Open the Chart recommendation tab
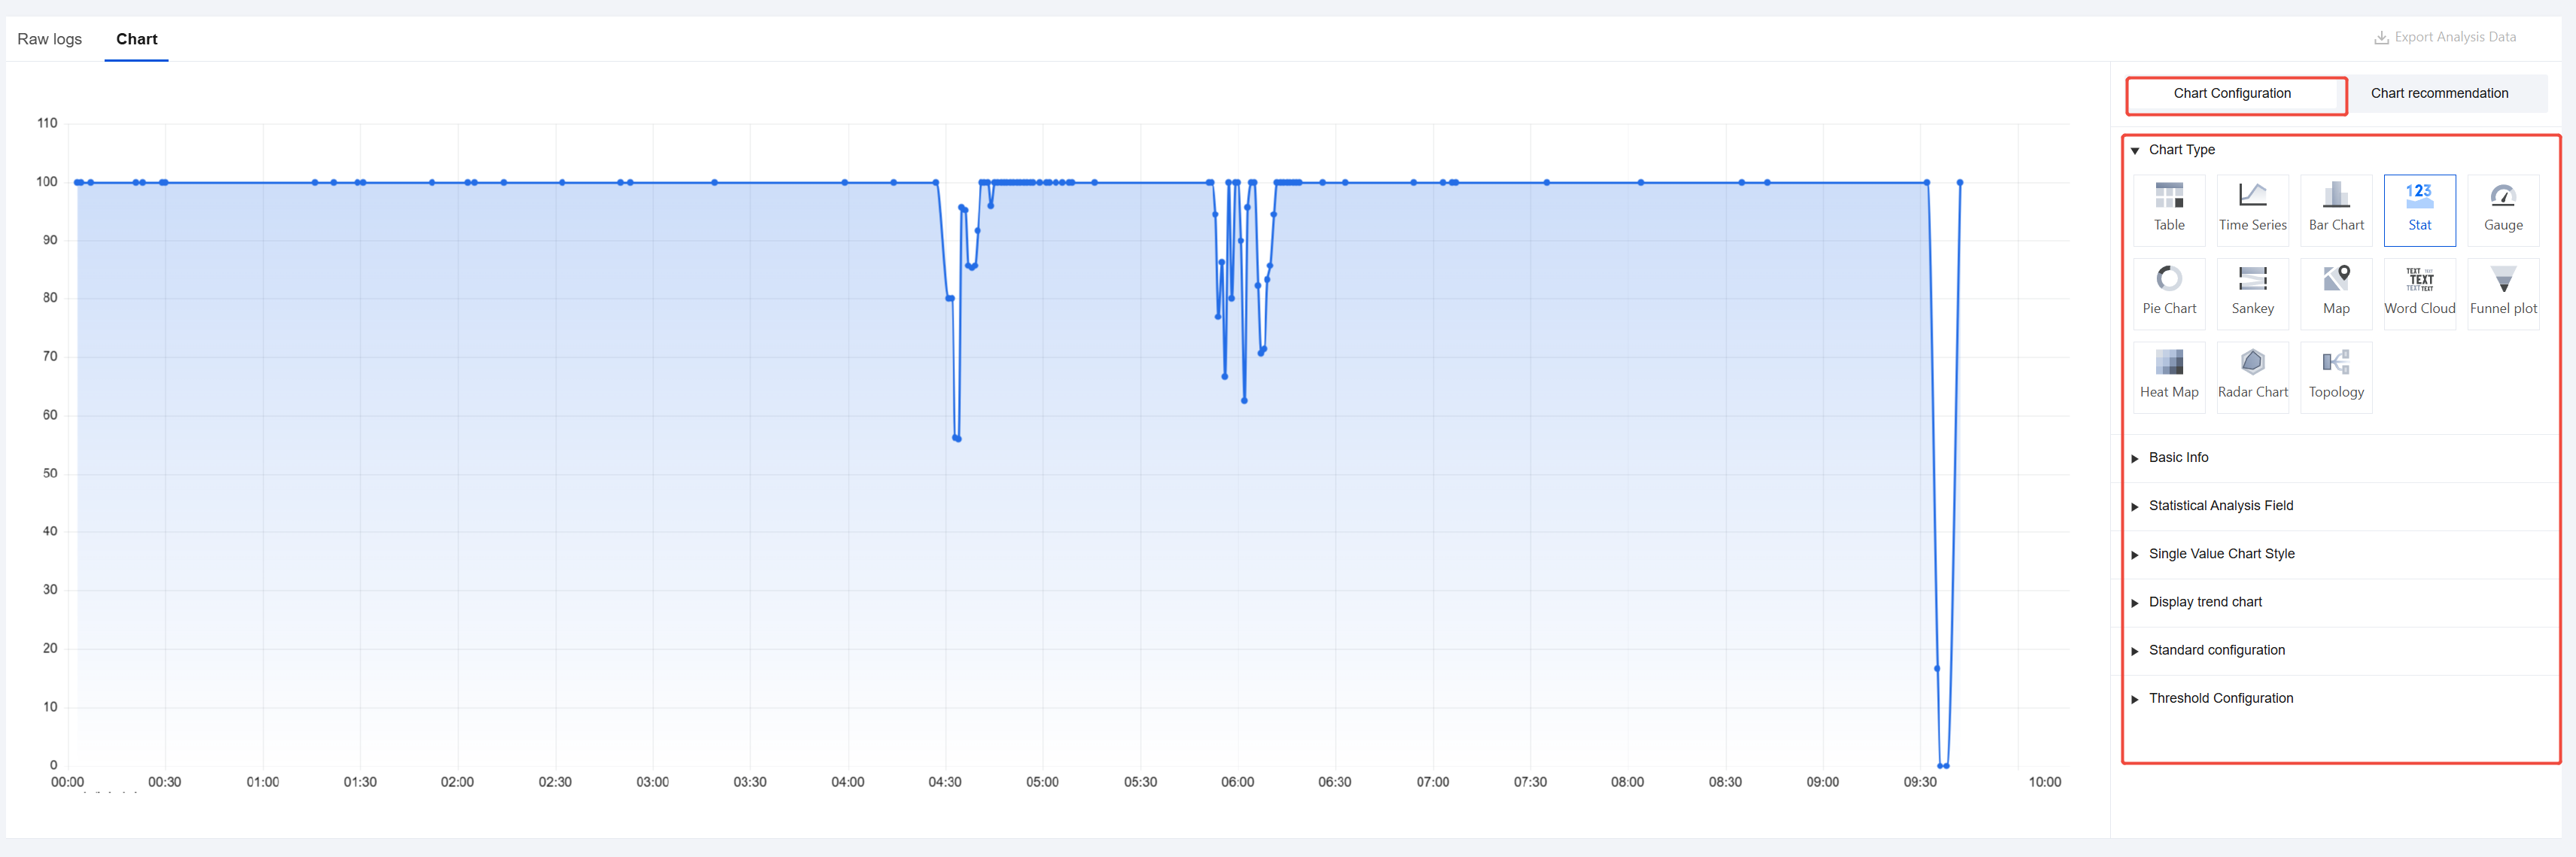This screenshot has width=2576, height=857. (2438, 93)
